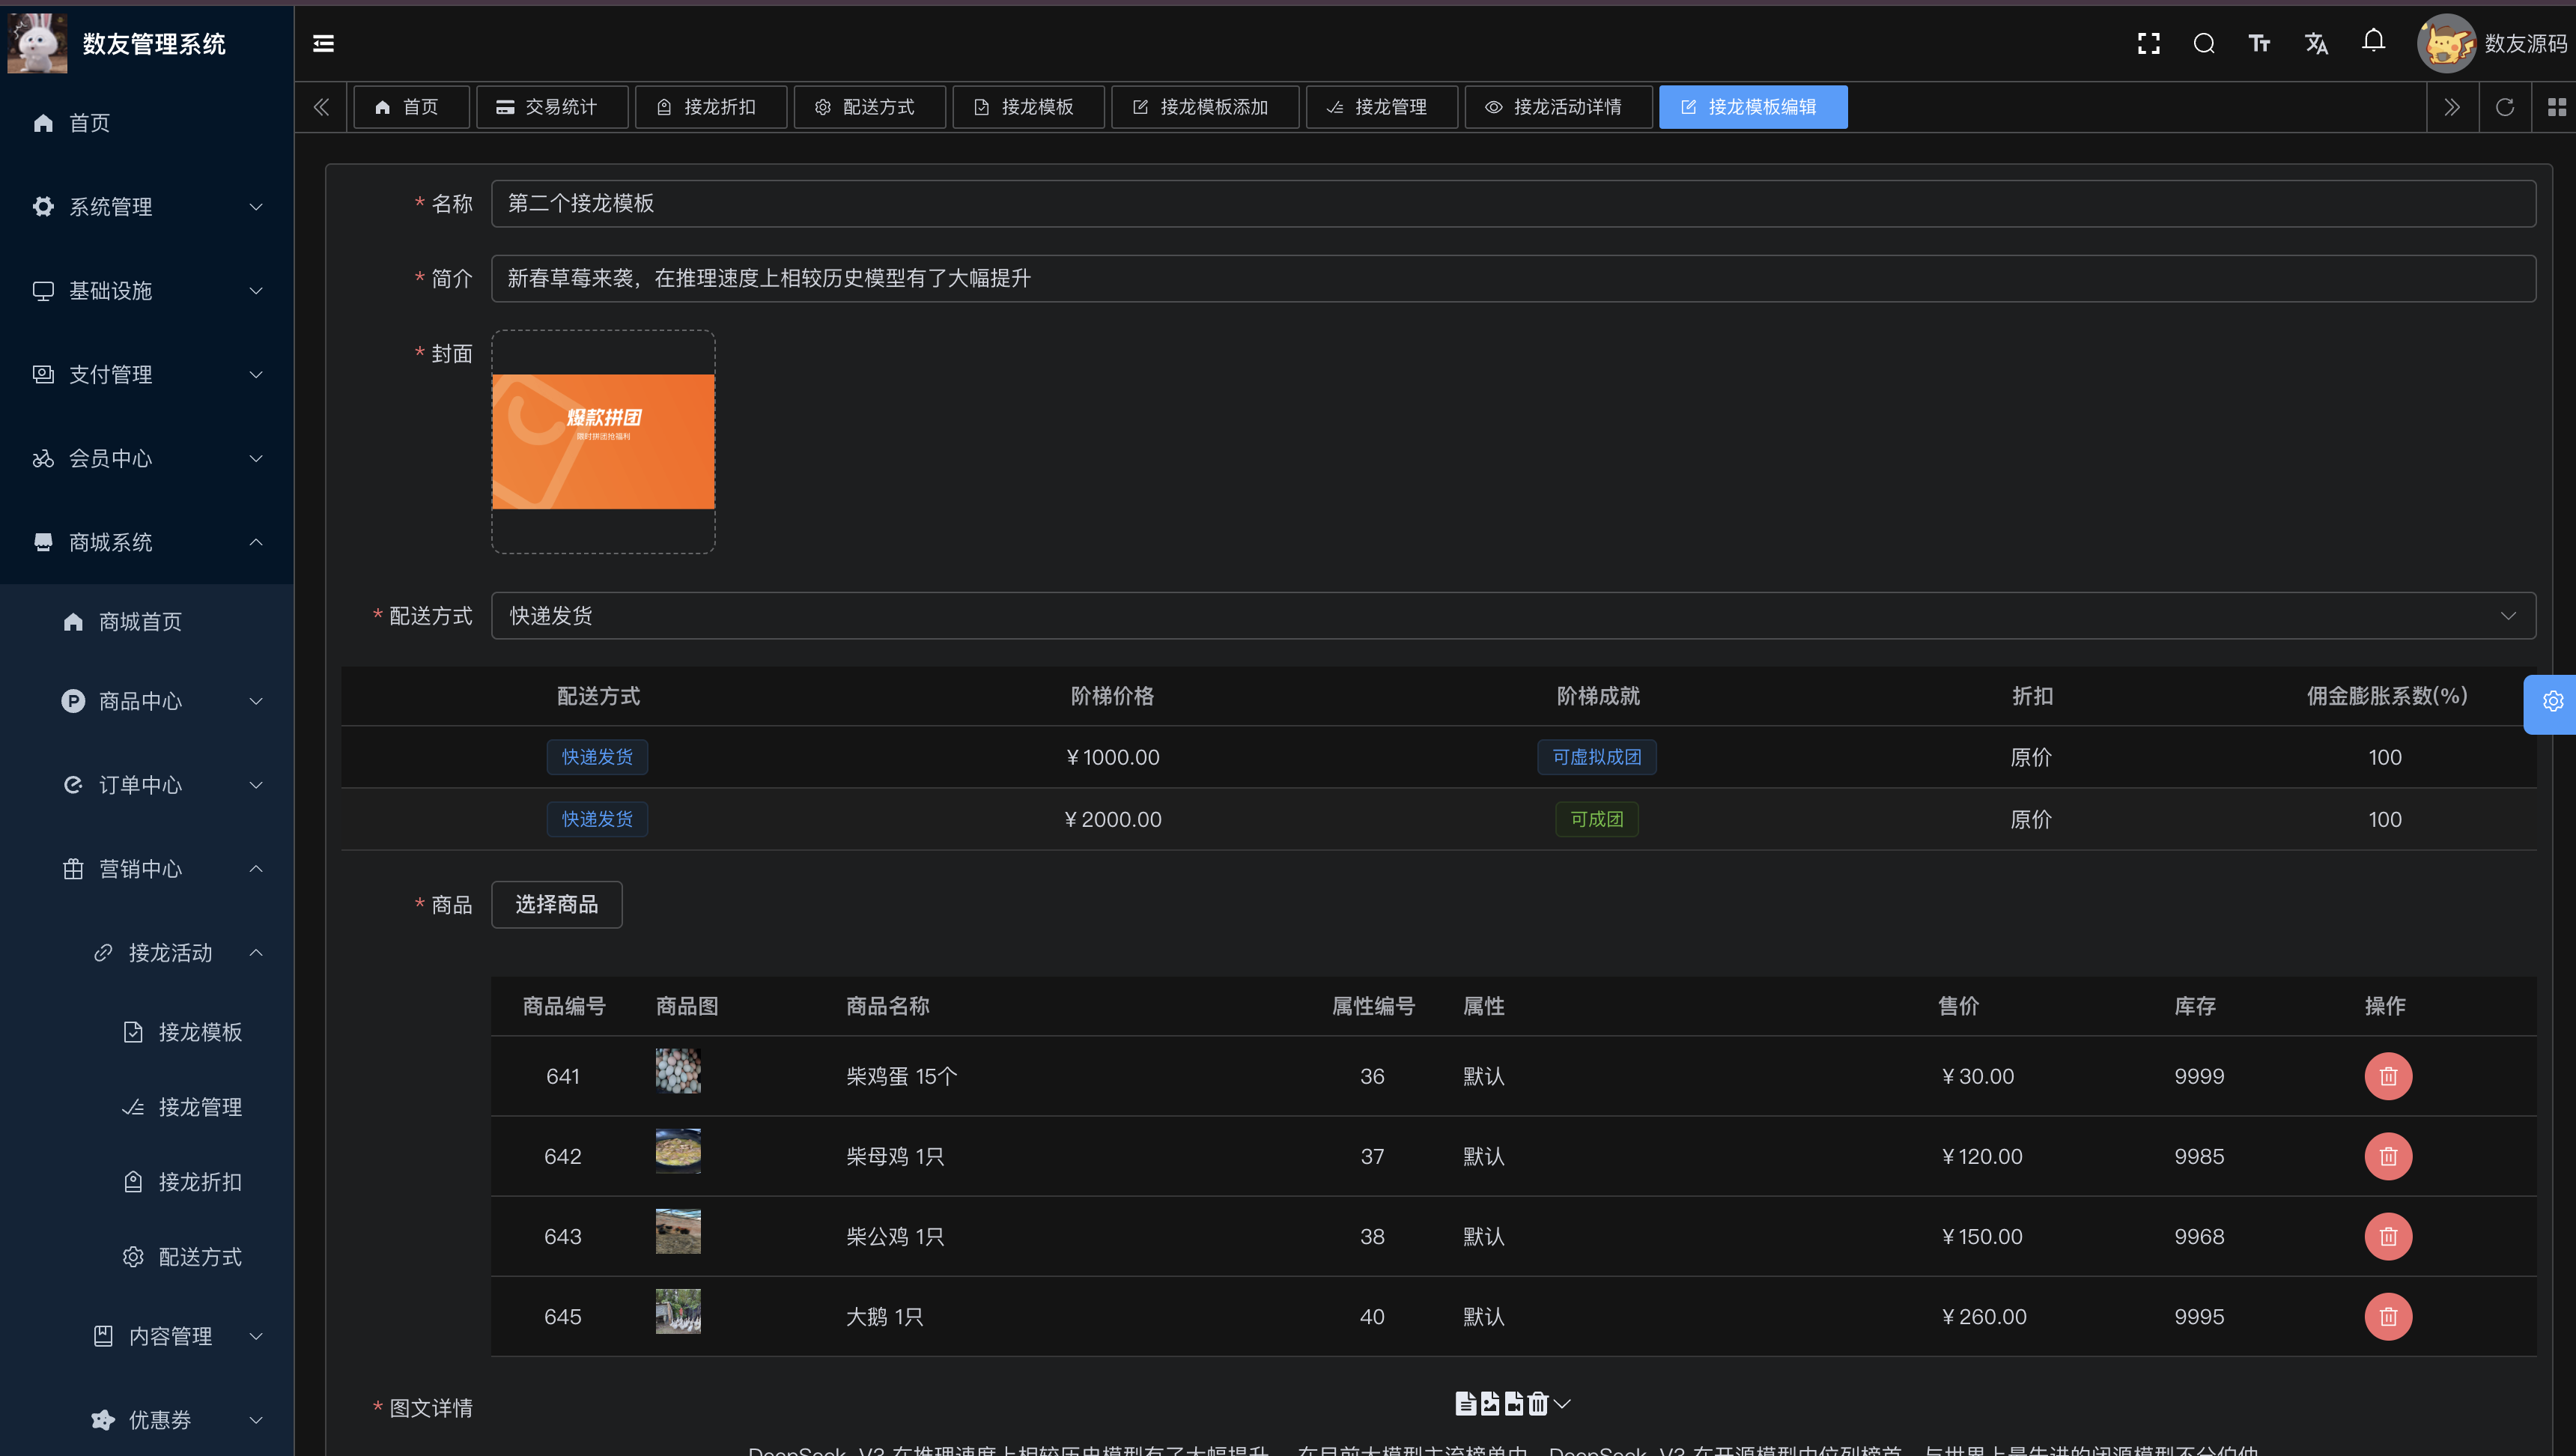The height and width of the screenshot is (1456, 2576).
Task: Open 接龙模板 in the sidebar
Action: click(147, 1033)
